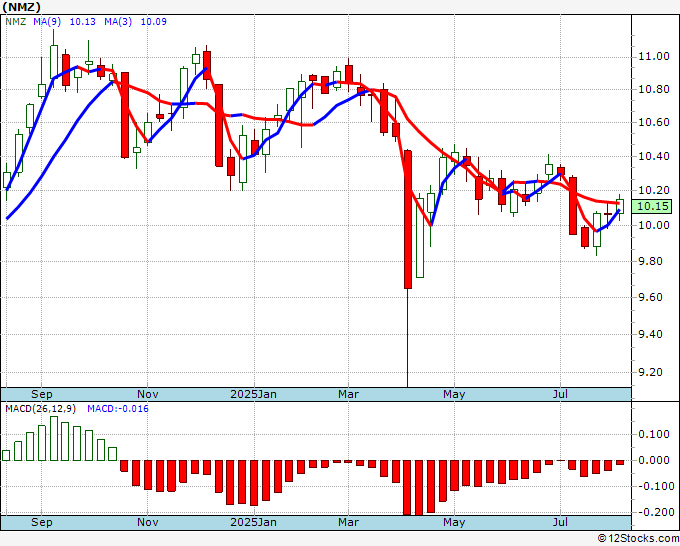
Task: Click the MA(3) indicator label
Action: 118,22
